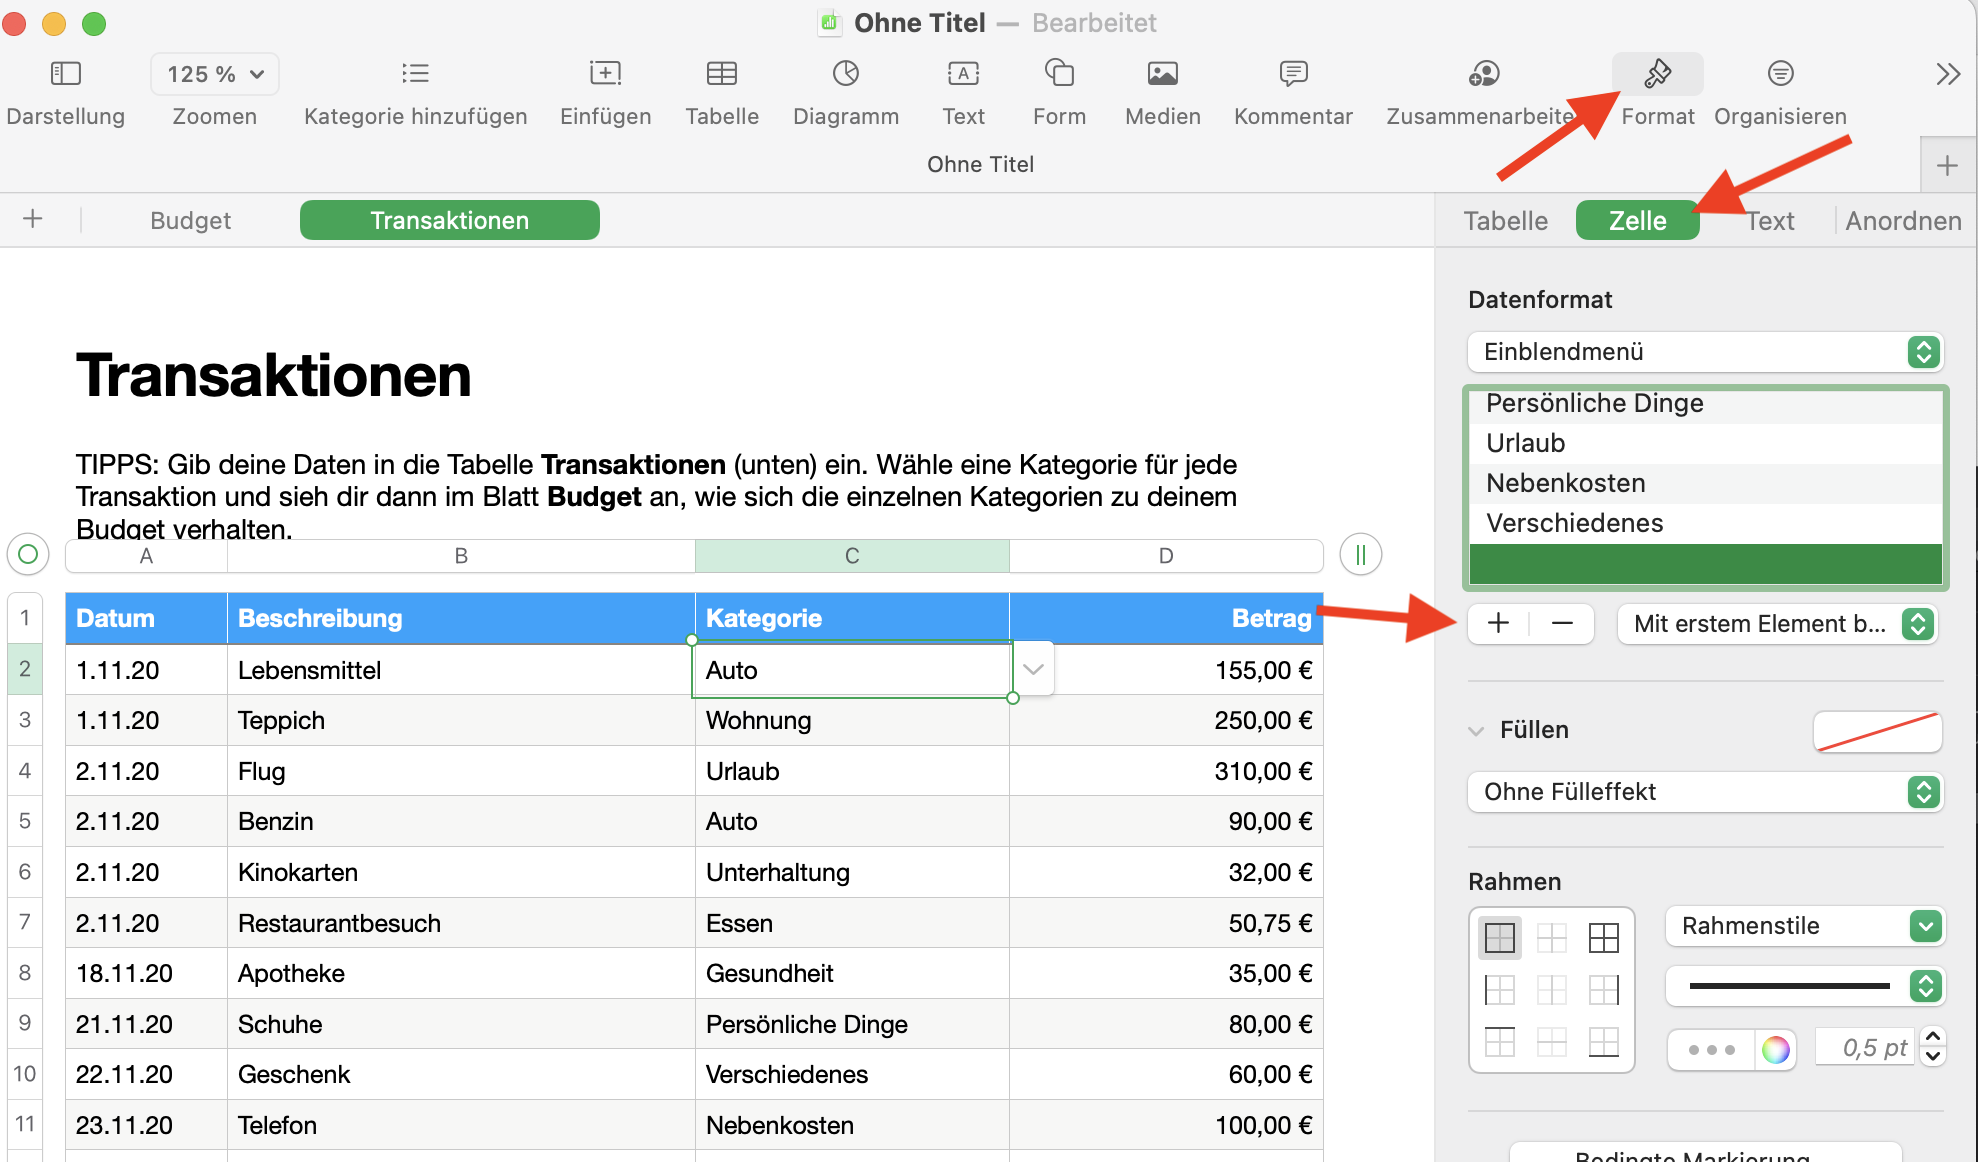Switch to the Tabelle inspector tab

(x=1505, y=221)
